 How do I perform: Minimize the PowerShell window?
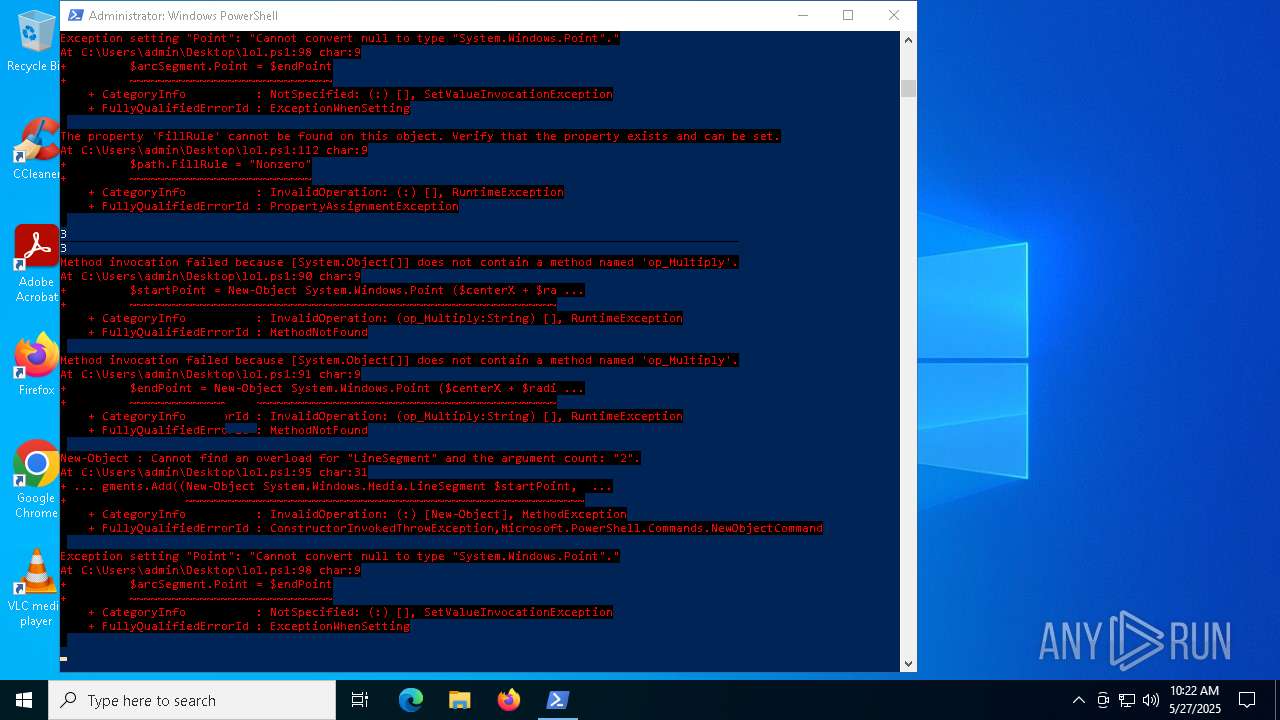click(803, 15)
